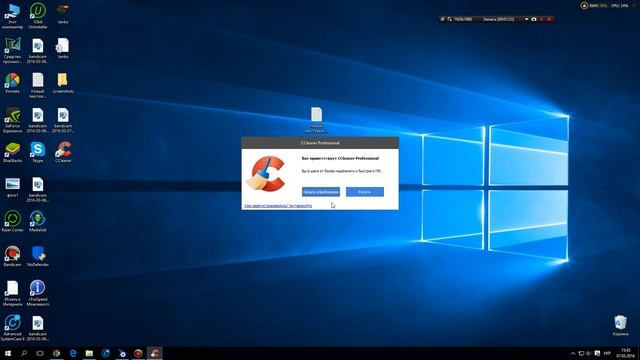640x360 pixels.
Task: Select the tanks settings file with gear
Action: (x=63, y=48)
